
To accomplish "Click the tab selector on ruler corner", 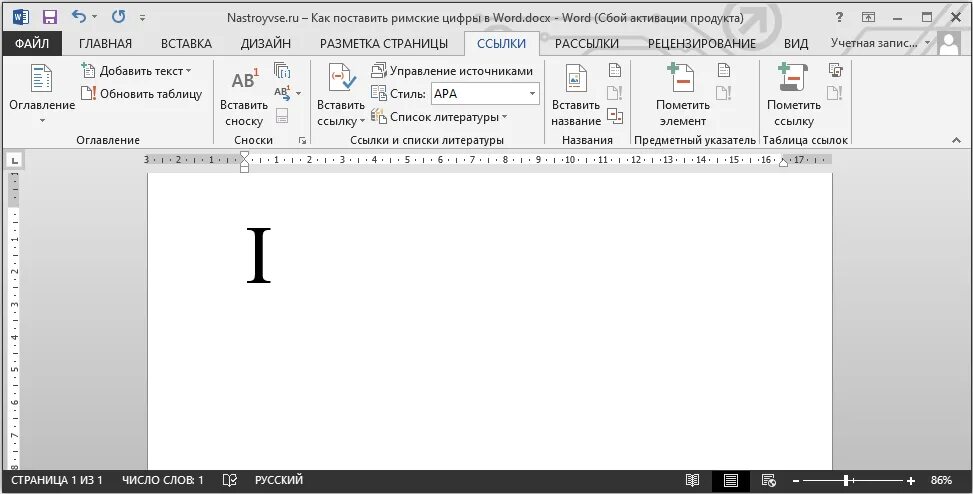I will tap(14, 161).
